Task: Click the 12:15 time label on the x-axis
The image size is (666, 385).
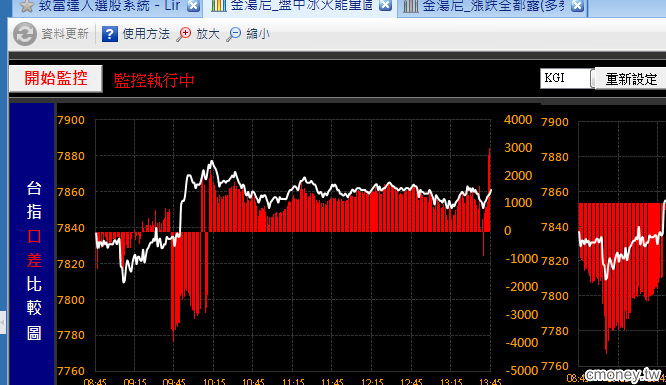Action: 372,382
